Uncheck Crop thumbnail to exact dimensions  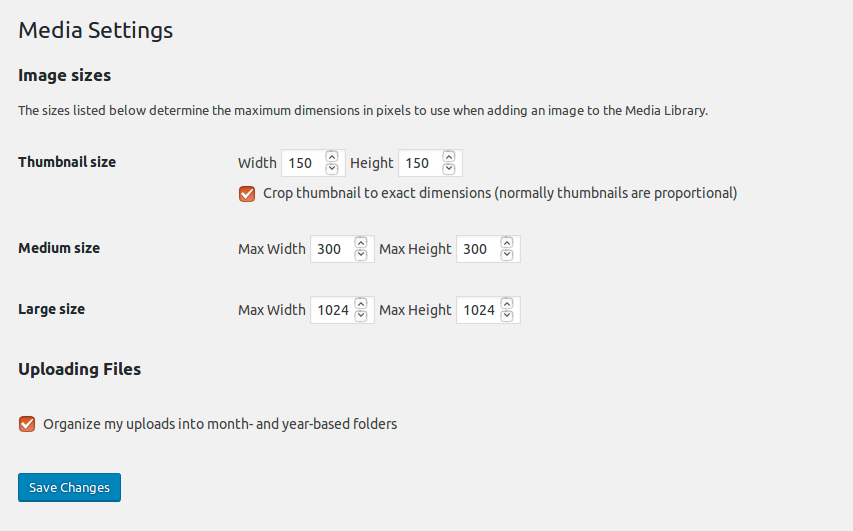pos(247,193)
